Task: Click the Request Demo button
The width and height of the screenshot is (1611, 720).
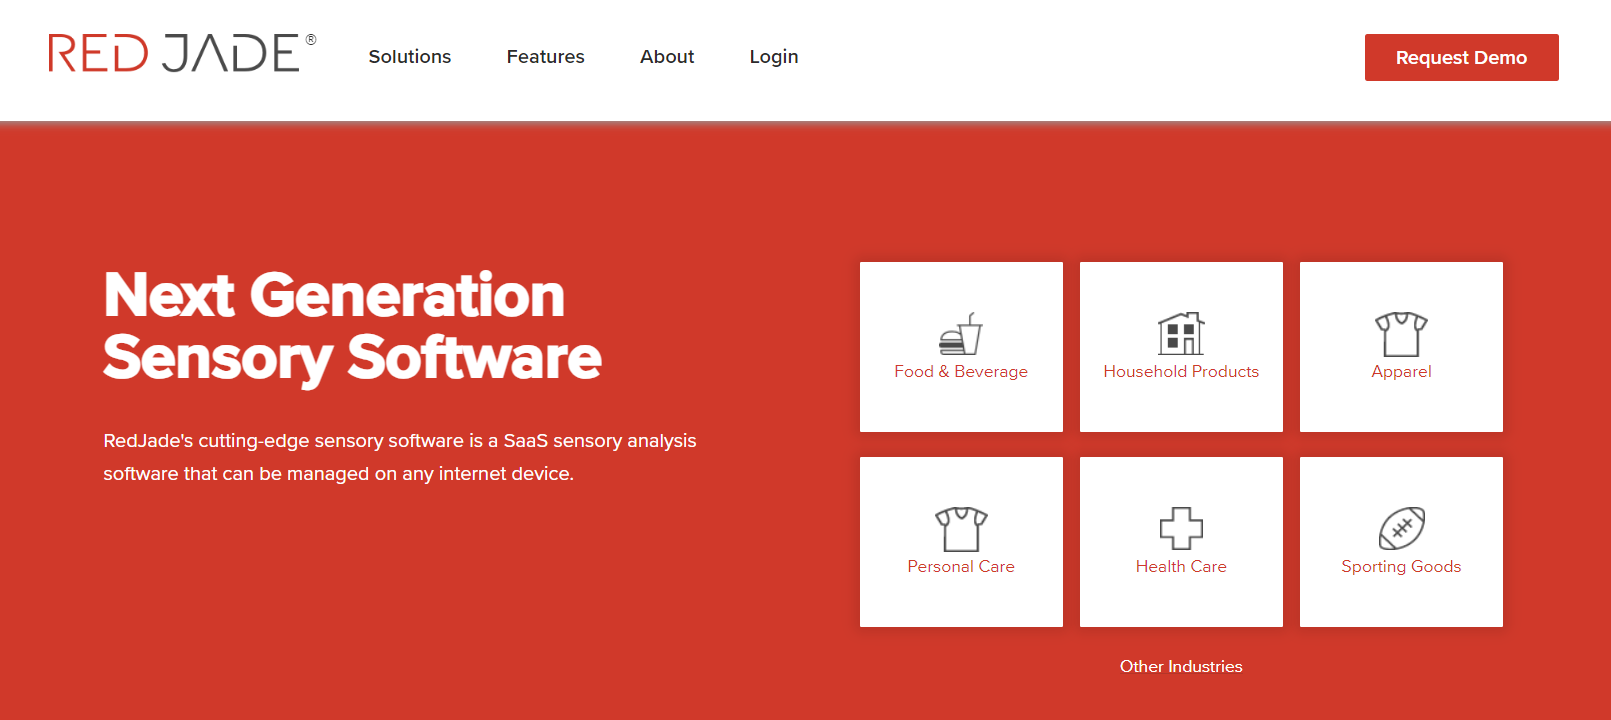Action: [x=1461, y=57]
